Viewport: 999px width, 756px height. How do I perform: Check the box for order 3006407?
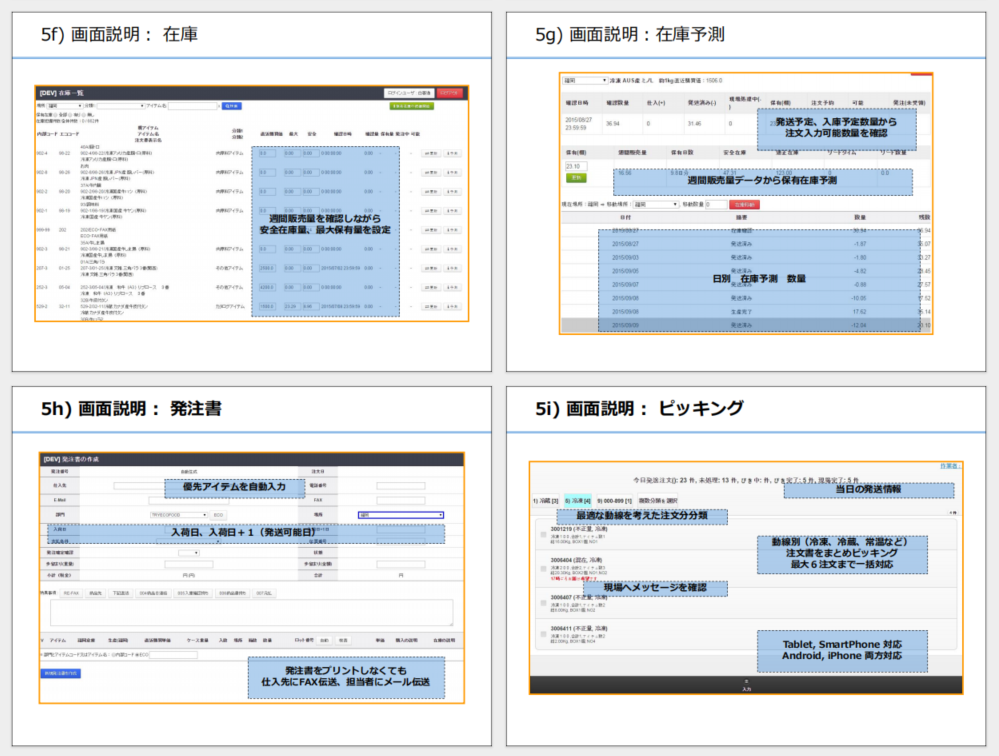point(543,603)
